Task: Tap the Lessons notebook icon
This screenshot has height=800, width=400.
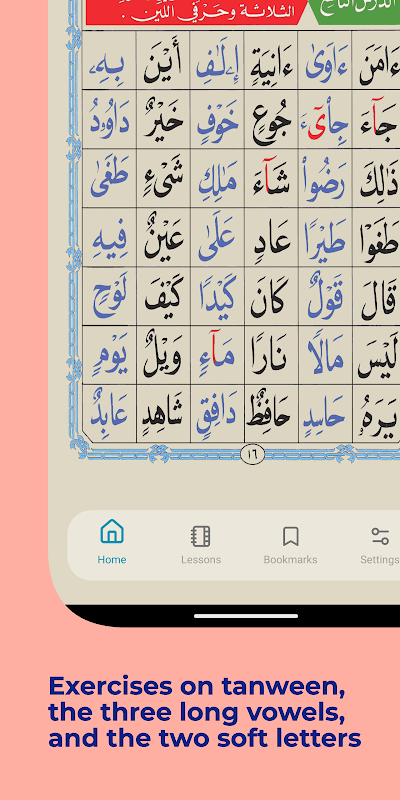Action: pyautogui.click(x=201, y=536)
